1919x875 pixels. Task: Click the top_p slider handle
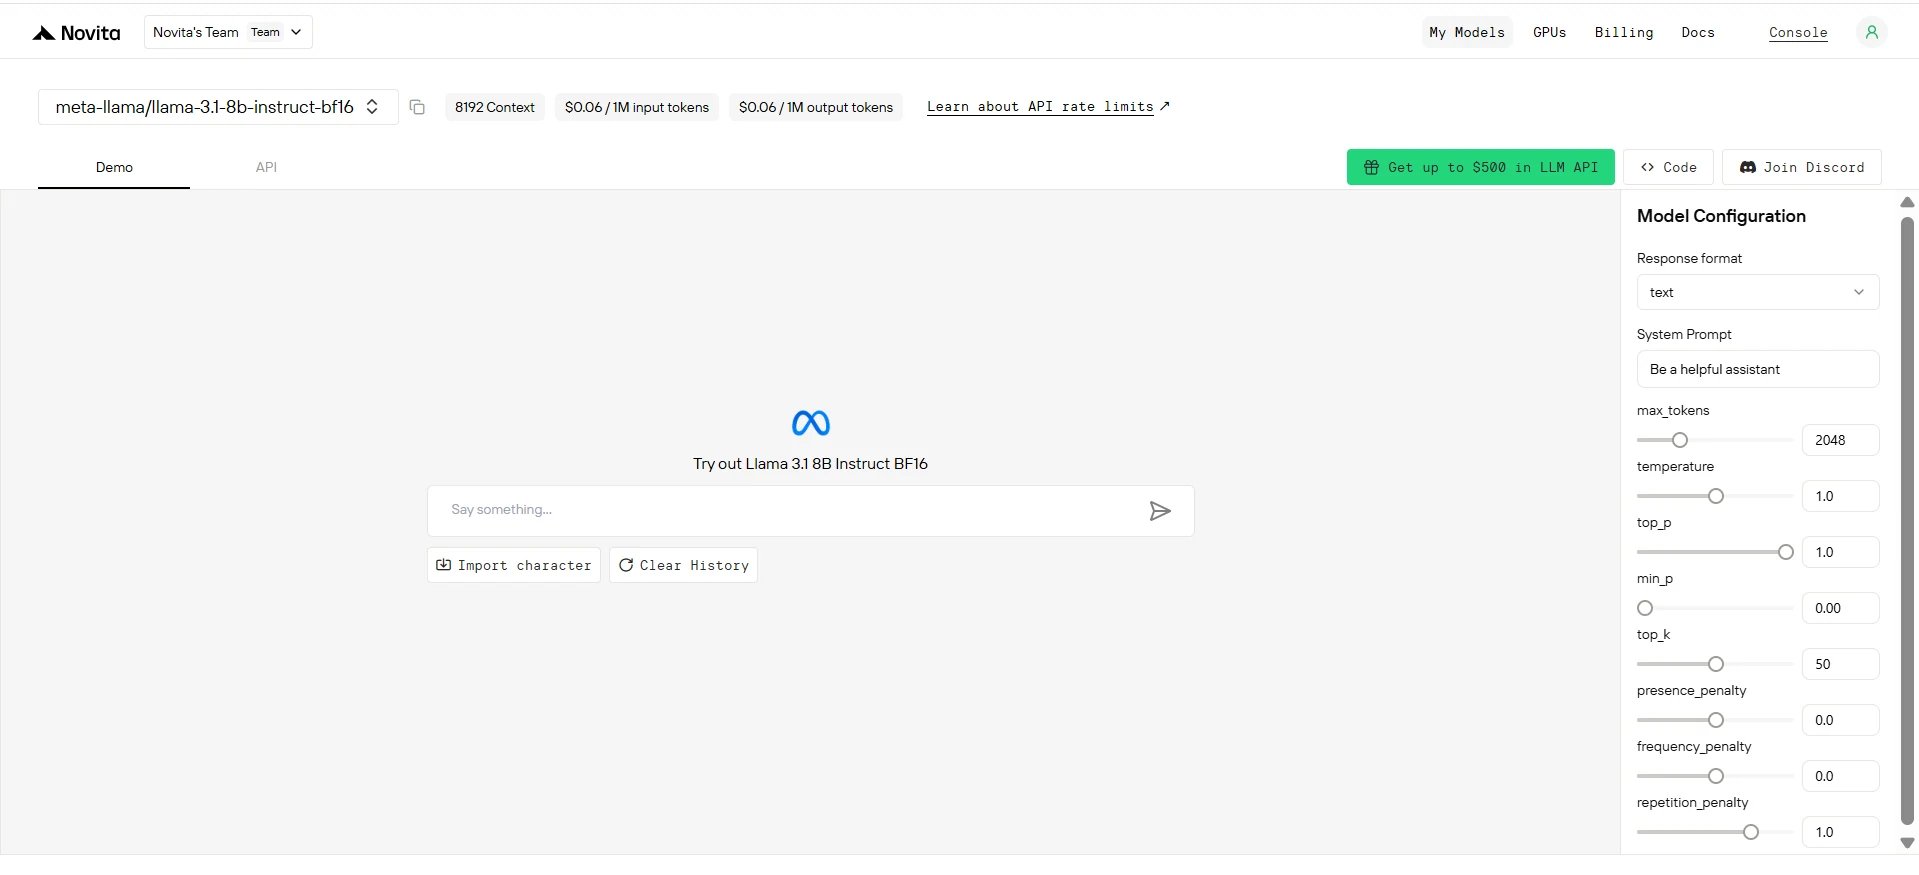1786,552
